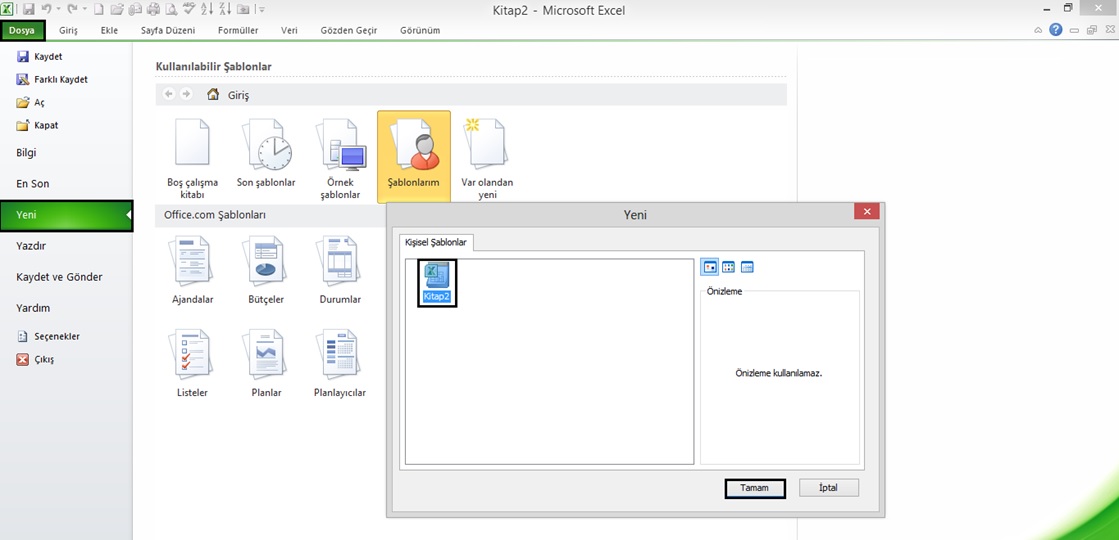Open the Yazdır print section
The width and height of the screenshot is (1119, 540).
(x=31, y=246)
